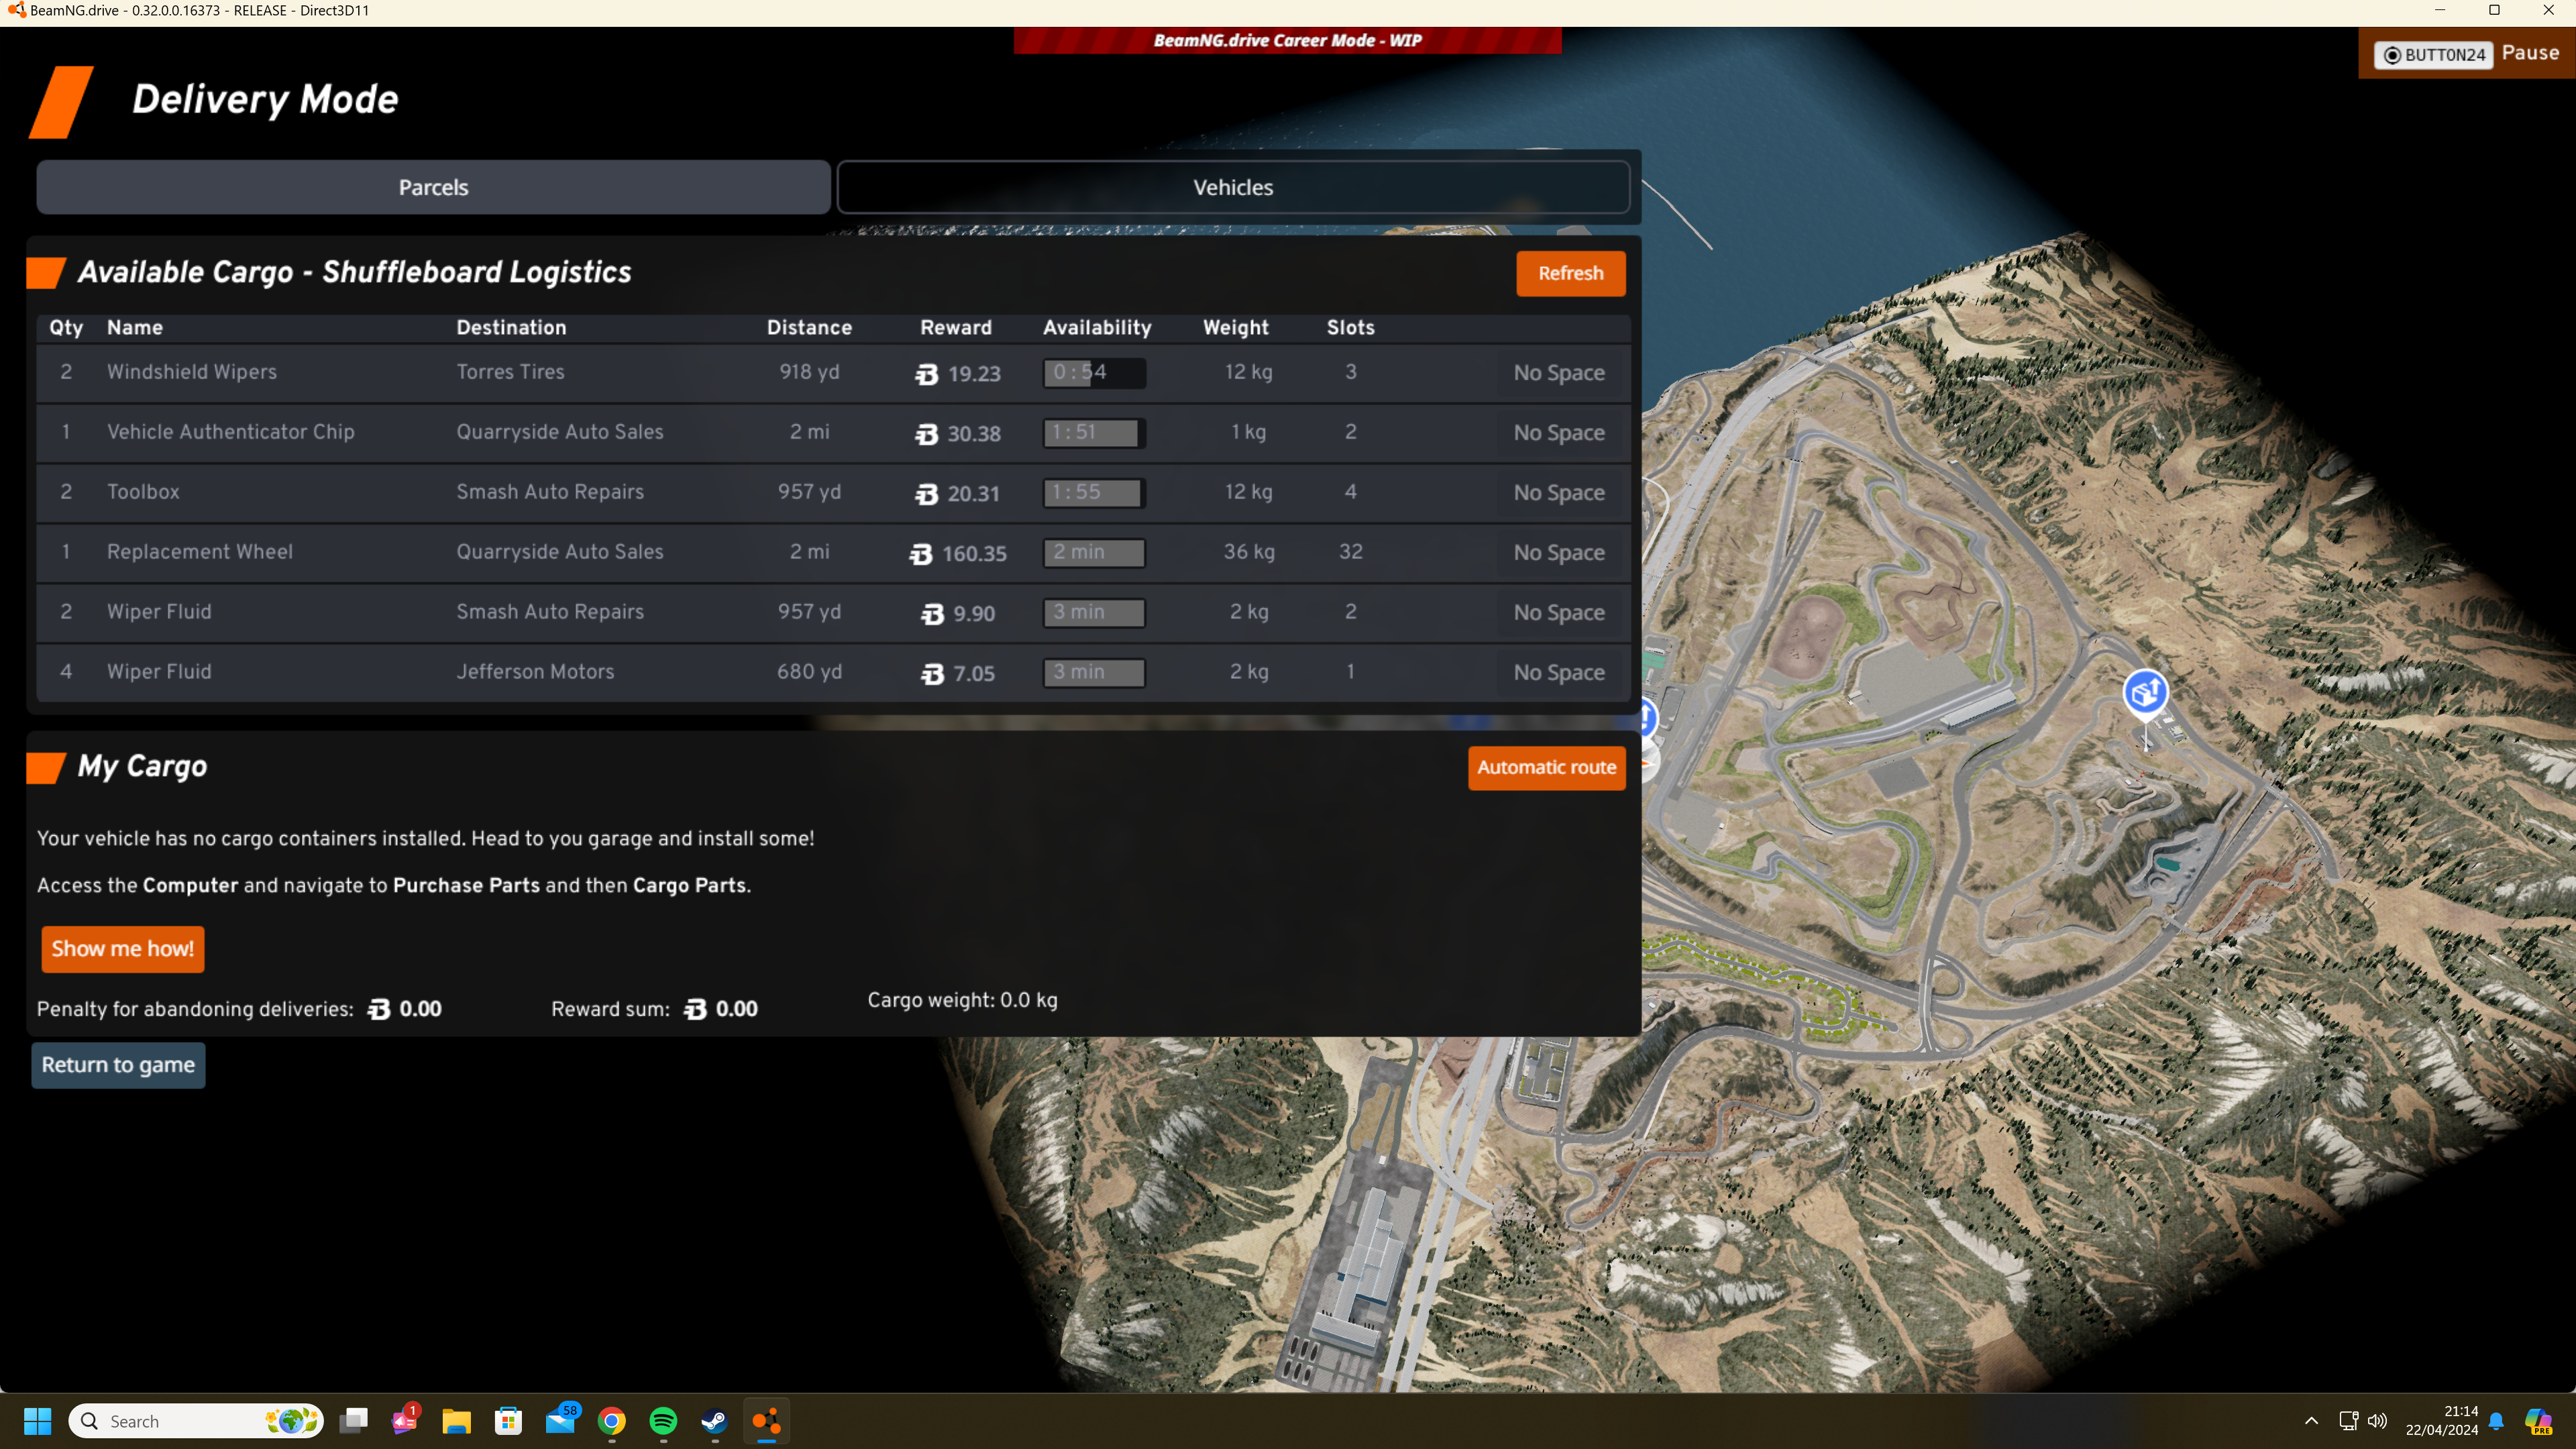
Task: Click BeamNG.drive taskbar icon
Action: click(766, 1421)
